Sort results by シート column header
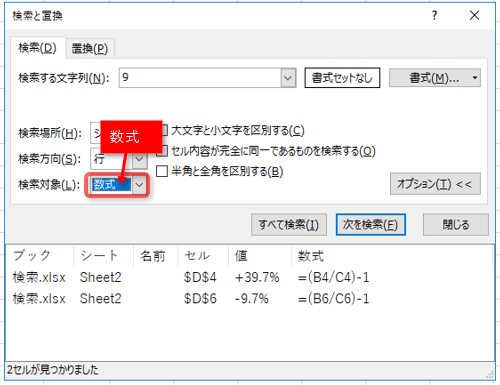Viewport: 500px width, 385px height. click(x=103, y=256)
